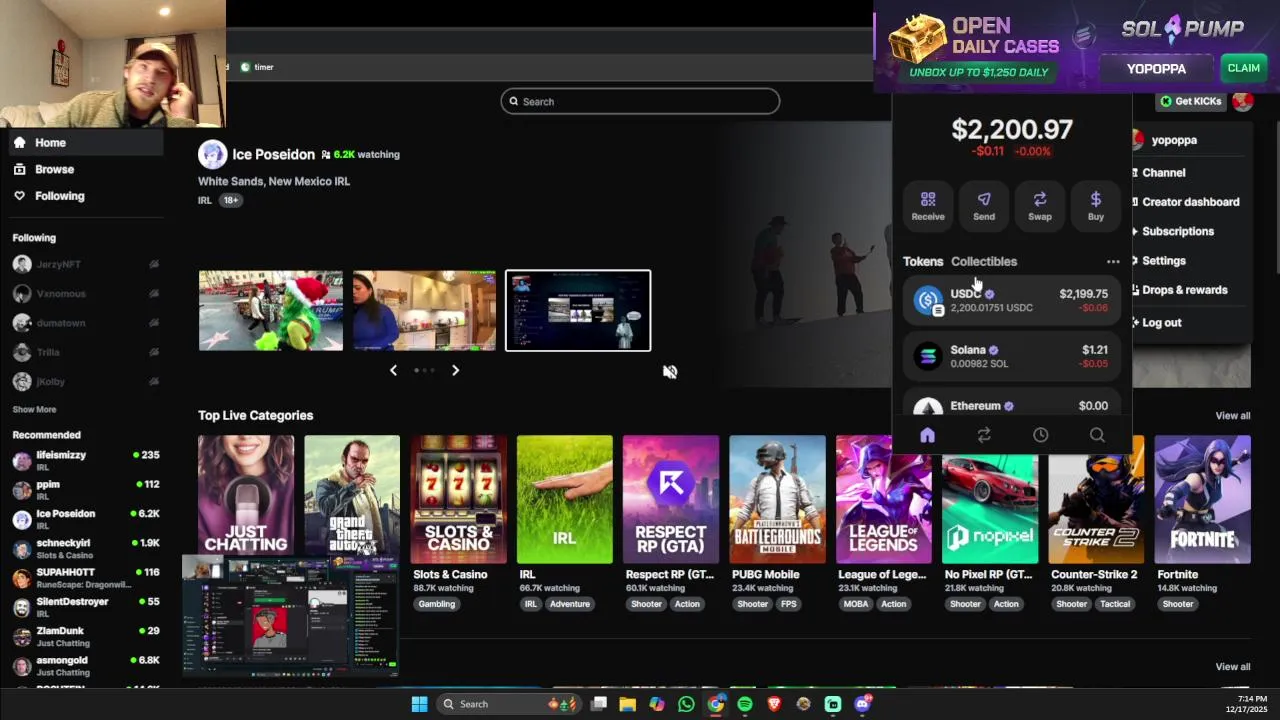
Task: Open wallet swap tab icon in bottom bar
Action: point(984,435)
